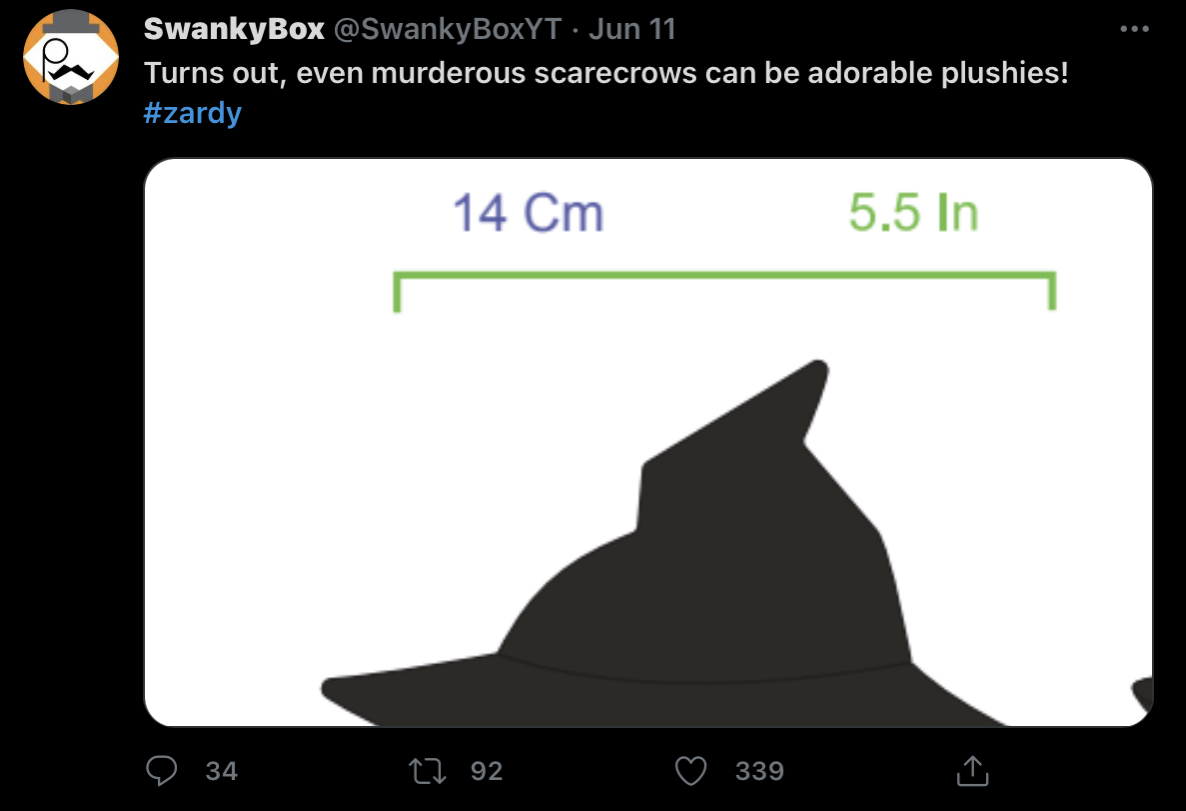
Task: Click the 14 Cm label in image
Action: tap(528, 213)
